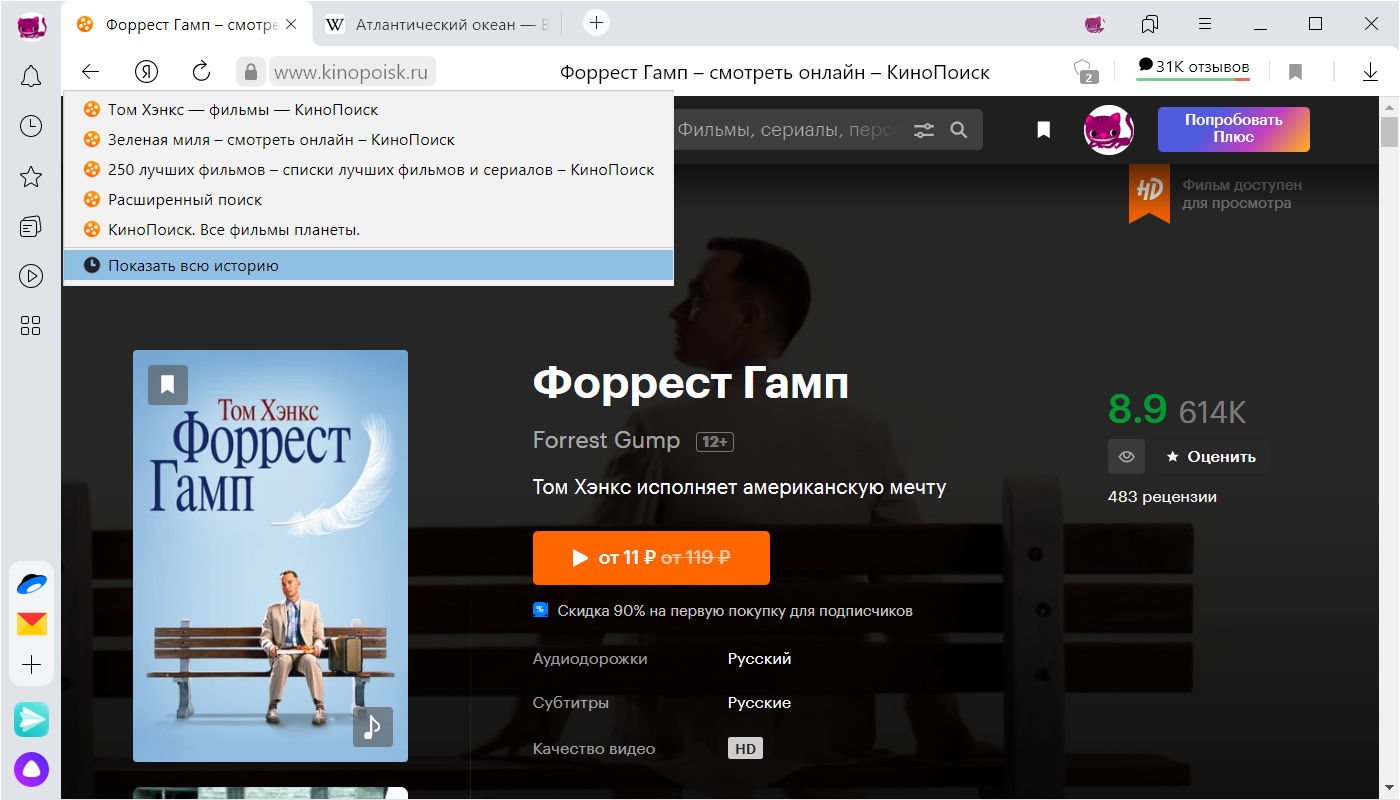Viewport: 1400px width, 800px height.
Task: Open video play icon in sidebar
Action: [x=31, y=276]
